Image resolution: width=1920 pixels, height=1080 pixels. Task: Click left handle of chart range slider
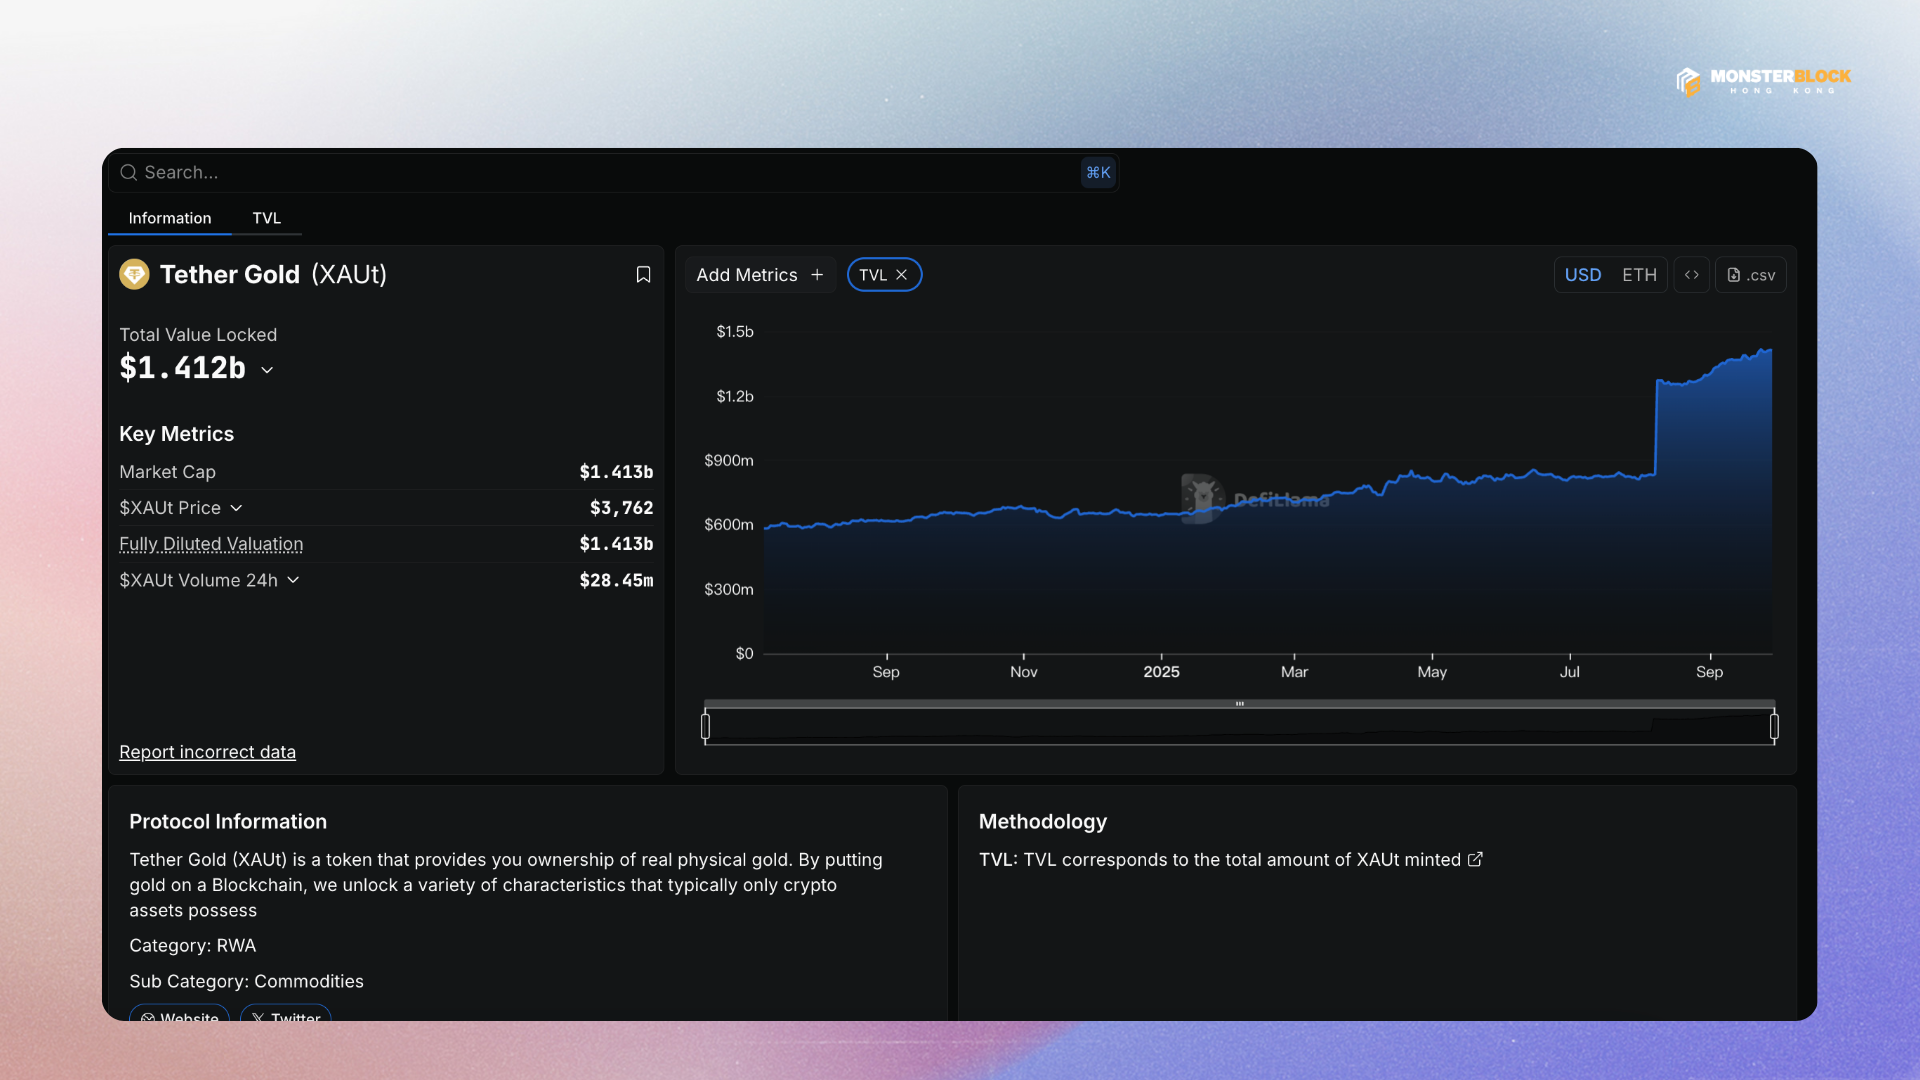[706, 726]
